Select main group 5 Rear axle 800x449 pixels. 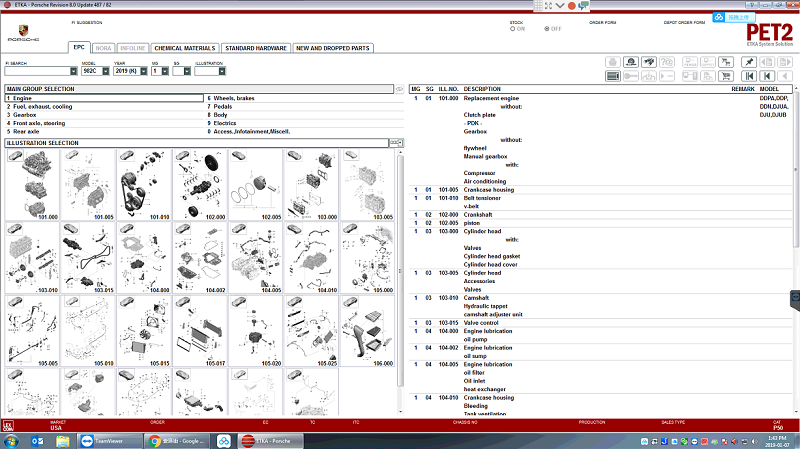click(104, 131)
